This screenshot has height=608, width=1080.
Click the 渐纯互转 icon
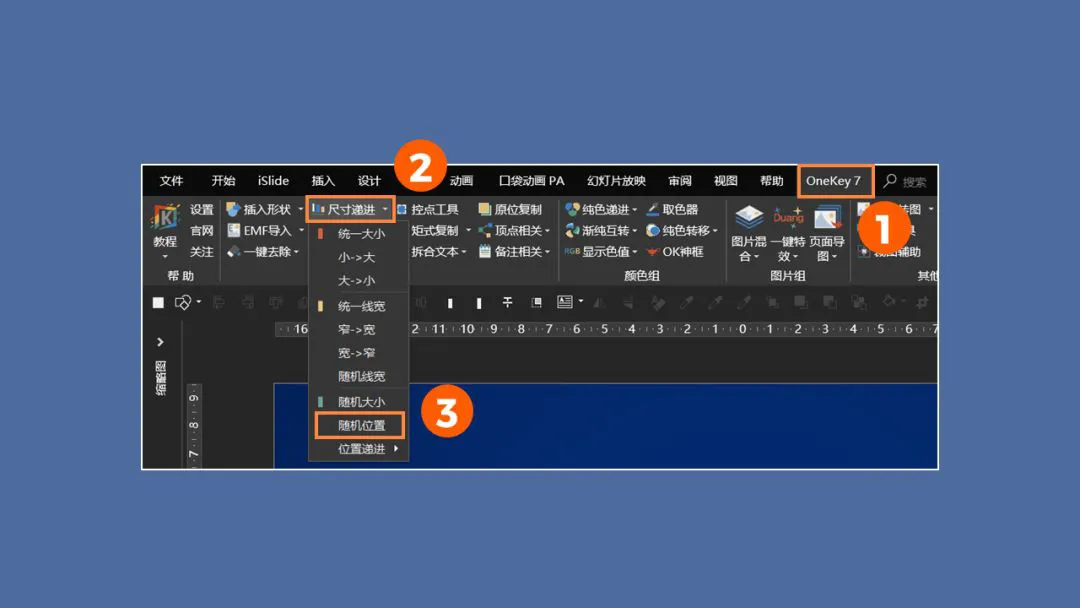(x=572, y=230)
